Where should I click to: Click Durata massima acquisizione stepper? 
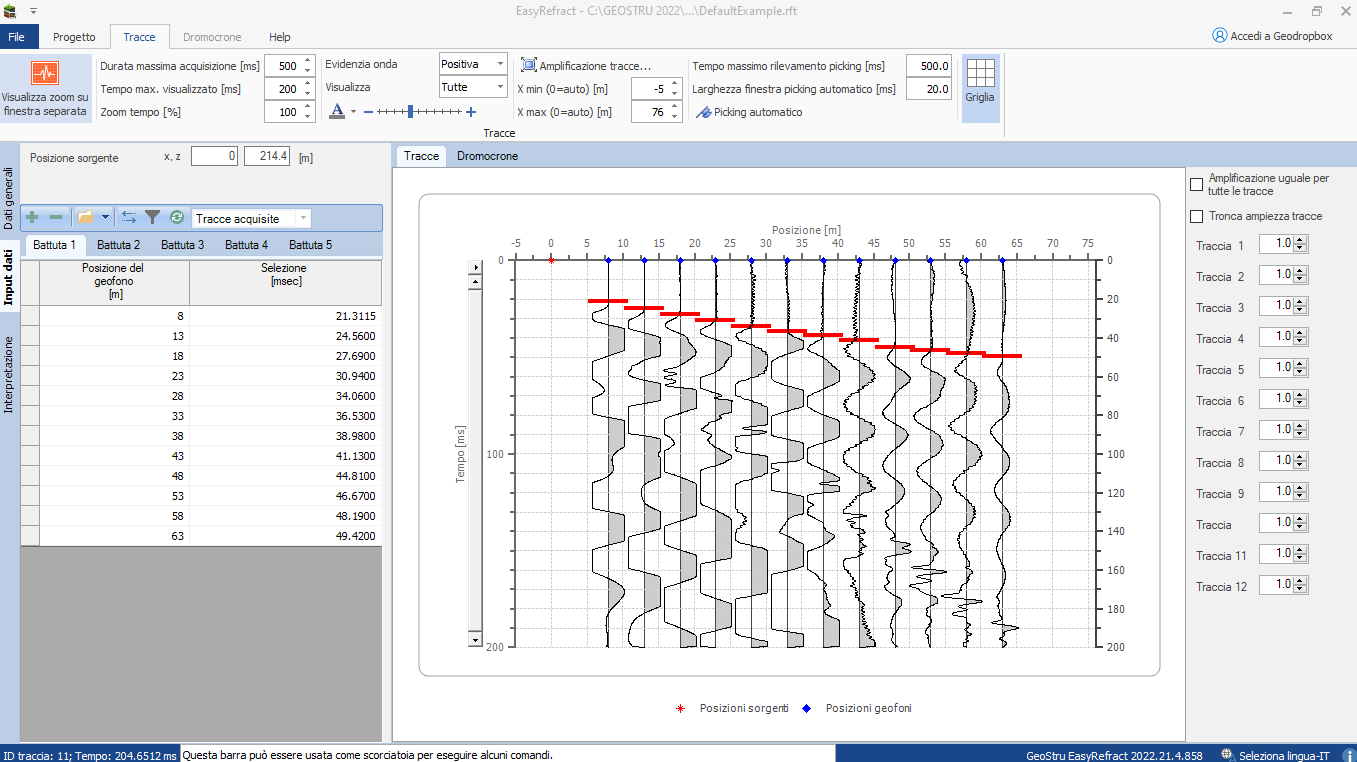[308, 66]
